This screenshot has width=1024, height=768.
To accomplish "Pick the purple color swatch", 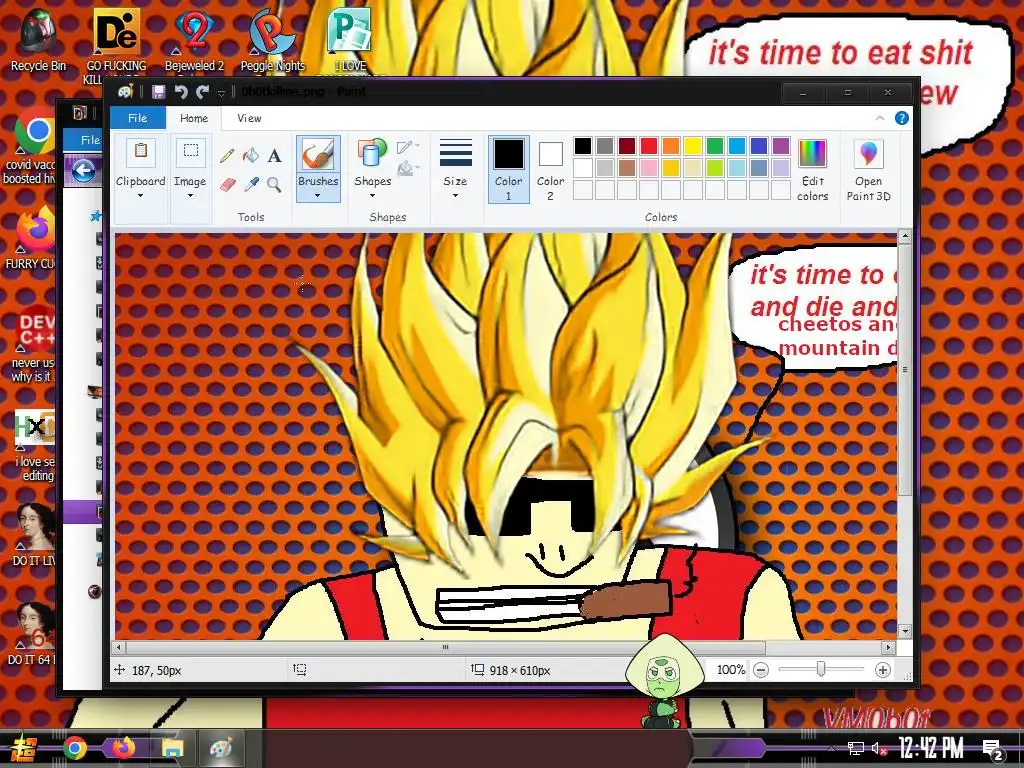I will pyautogui.click(x=780, y=146).
